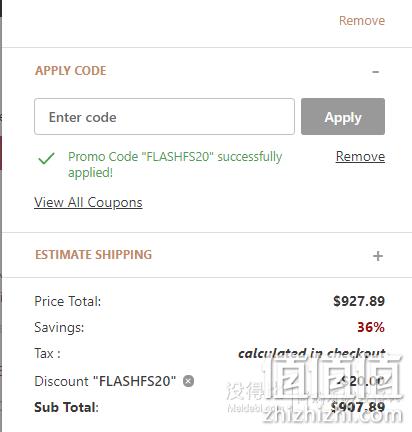
Task: Click the calculated in checkout tax text
Action: tap(311, 353)
